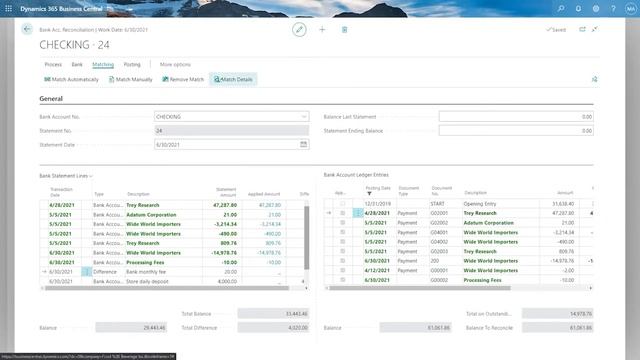The width and height of the screenshot is (640, 360).
Task: Select ledger amount -2.00 cell
Action: click(x=568, y=270)
